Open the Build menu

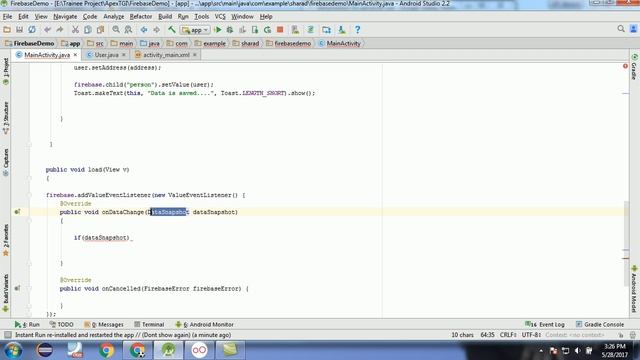165,17
